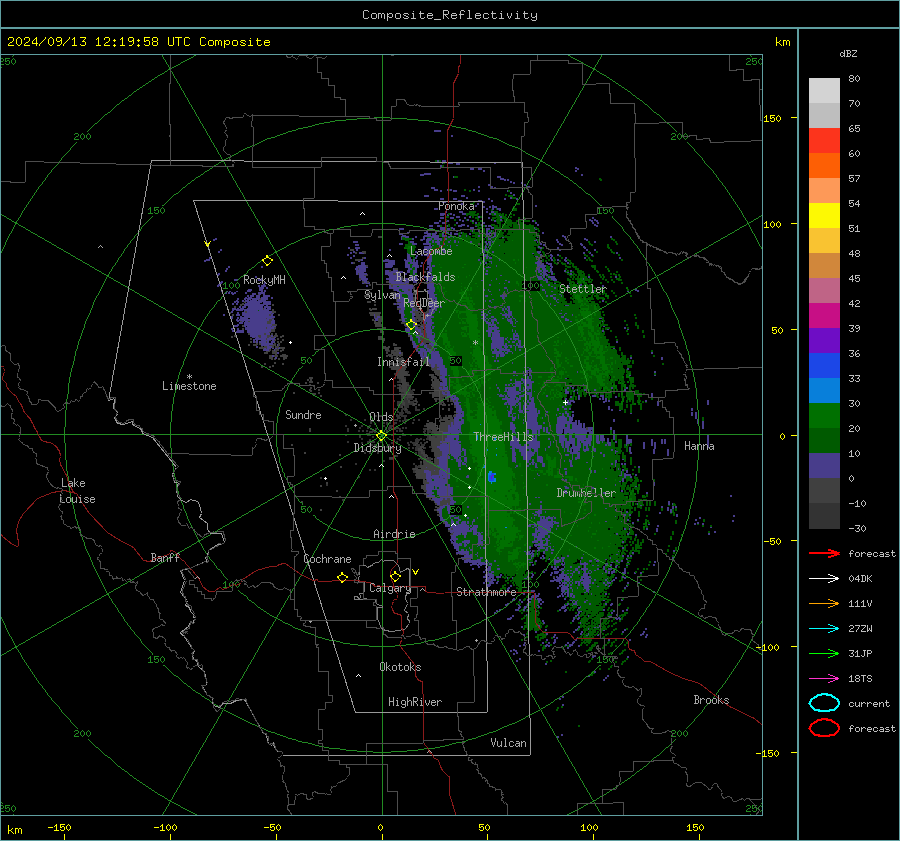Click the Lake Louise label
The image size is (900, 841).
77,491
